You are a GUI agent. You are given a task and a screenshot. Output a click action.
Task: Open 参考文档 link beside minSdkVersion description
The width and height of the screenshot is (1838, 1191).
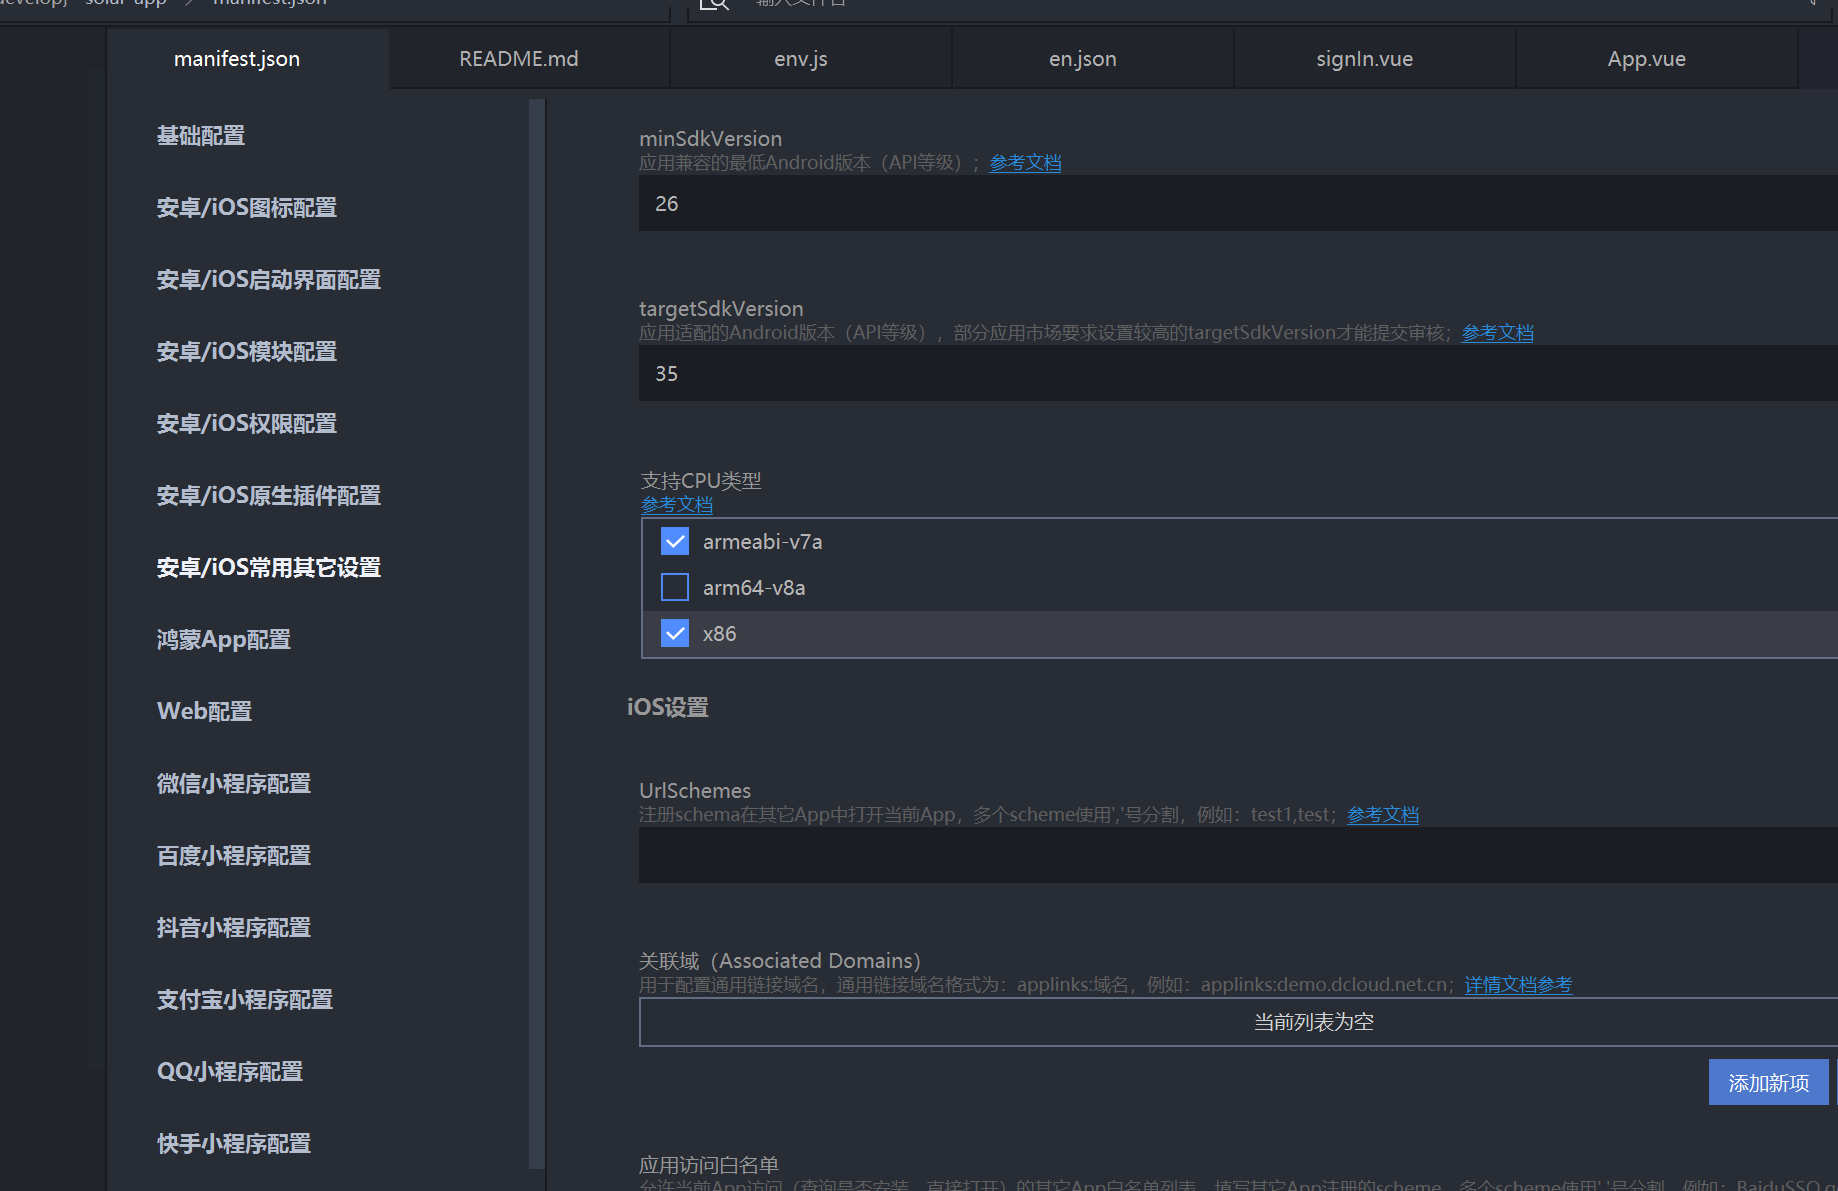[x=1025, y=163]
